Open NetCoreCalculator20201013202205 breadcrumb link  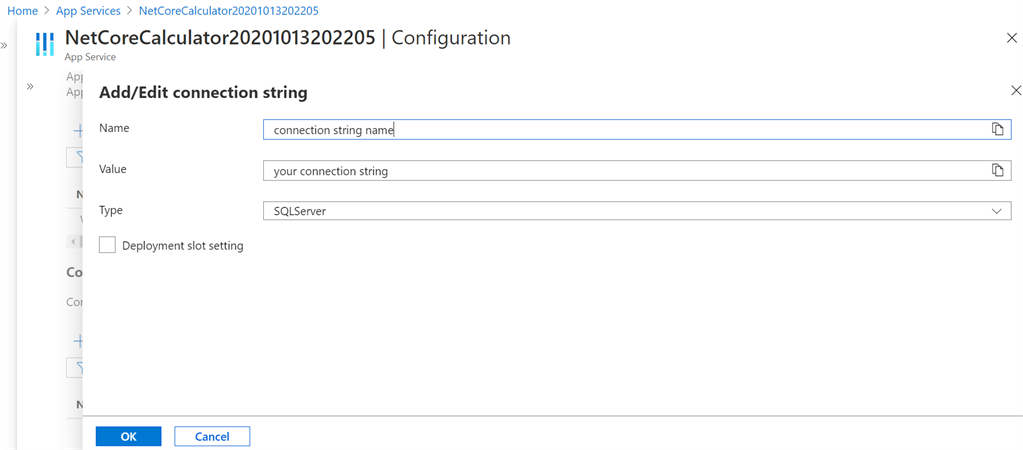(228, 11)
